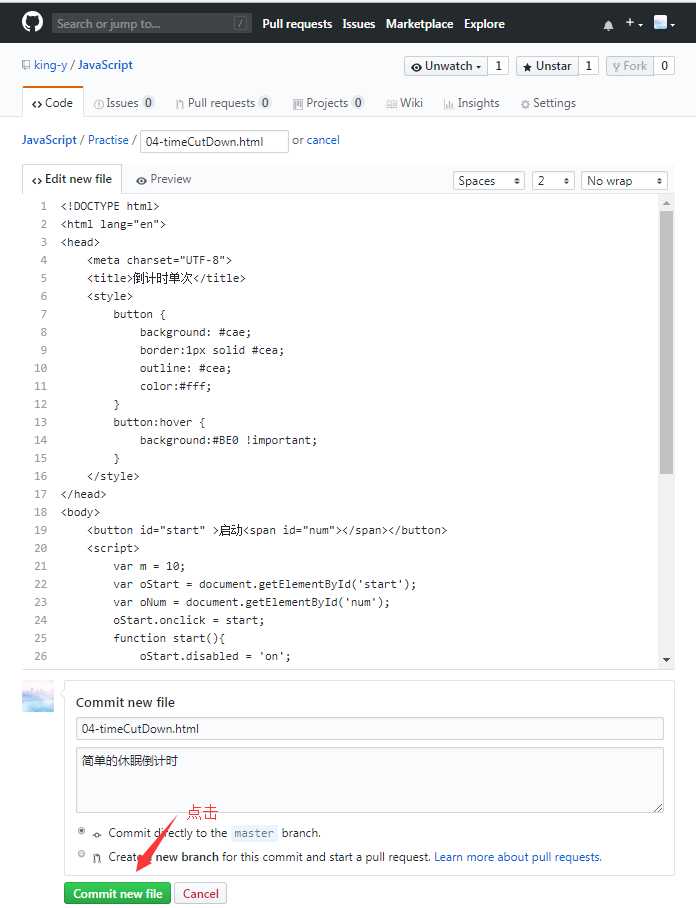This screenshot has width=696, height=908.
Task: Click the line 21 code 'var m = 10;'
Action: pyautogui.click(x=149, y=566)
